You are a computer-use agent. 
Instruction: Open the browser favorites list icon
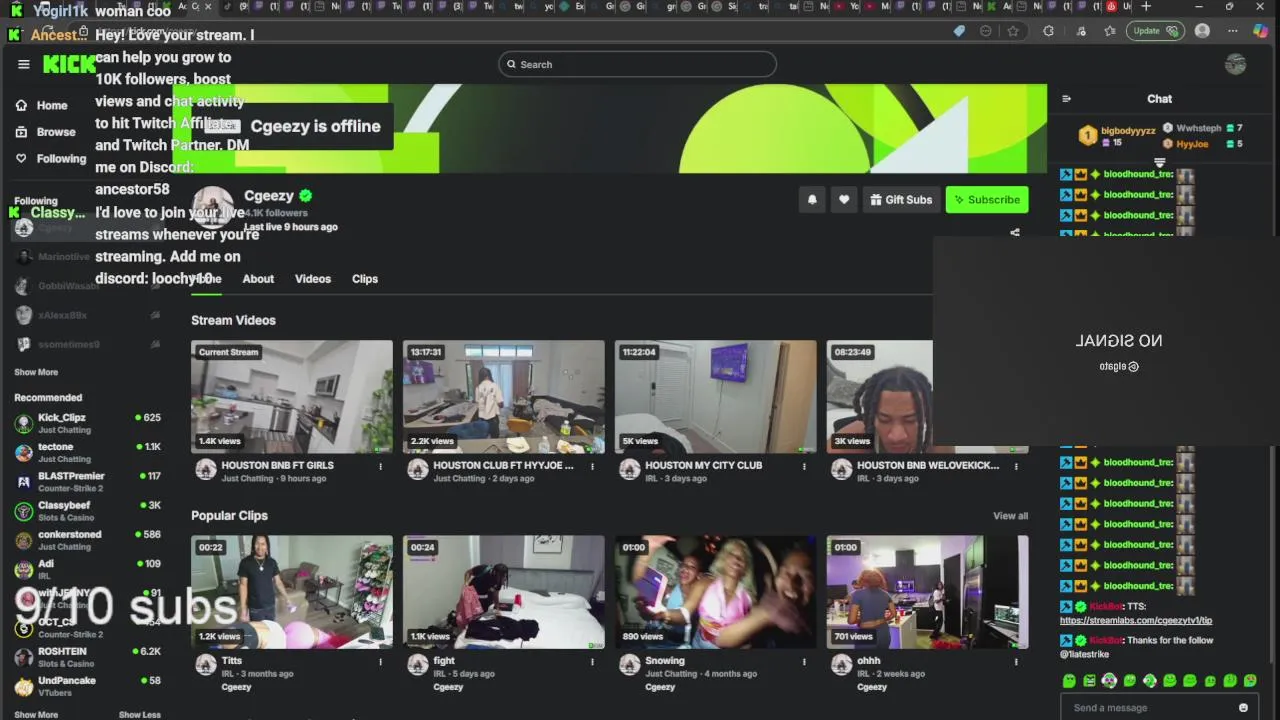[1110, 31]
